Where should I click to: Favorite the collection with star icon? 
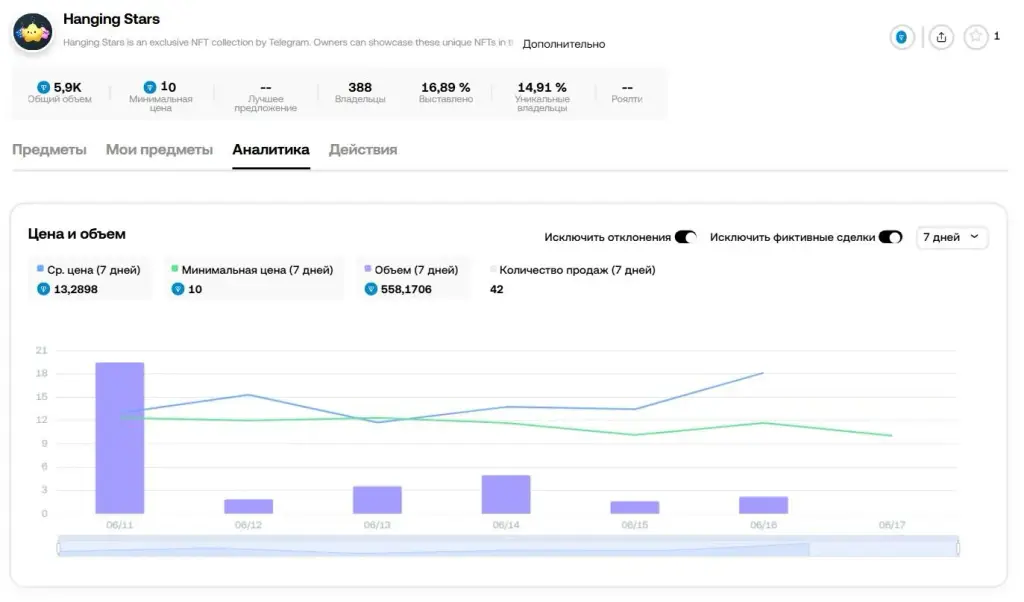tap(976, 37)
